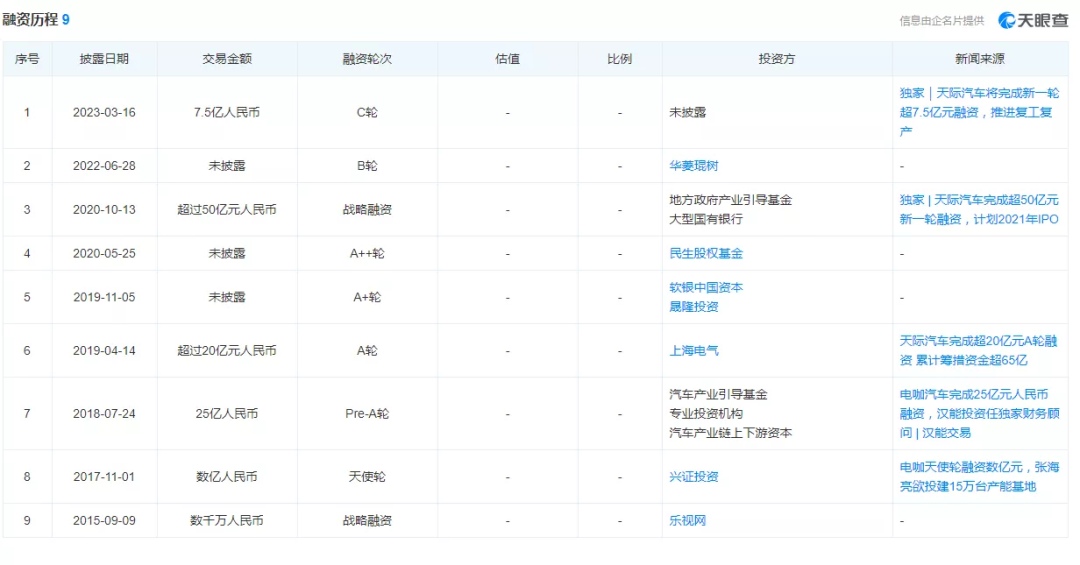Open news about 7.5亿元 new round financing
The height and width of the screenshot is (565, 1080).
tap(979, 112)
